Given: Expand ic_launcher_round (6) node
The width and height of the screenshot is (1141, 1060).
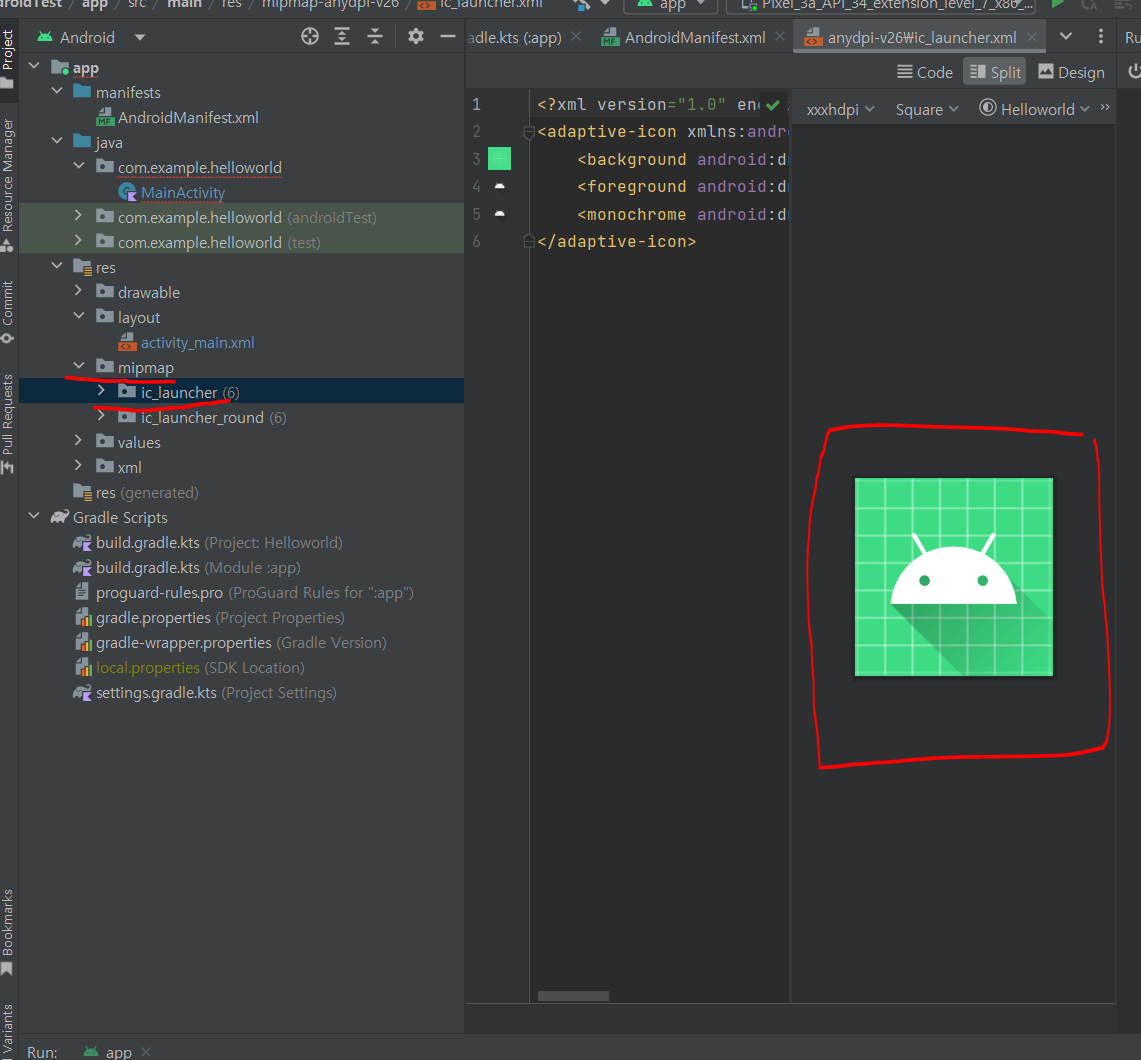Looking at the screenshot, I should point(101,416).
